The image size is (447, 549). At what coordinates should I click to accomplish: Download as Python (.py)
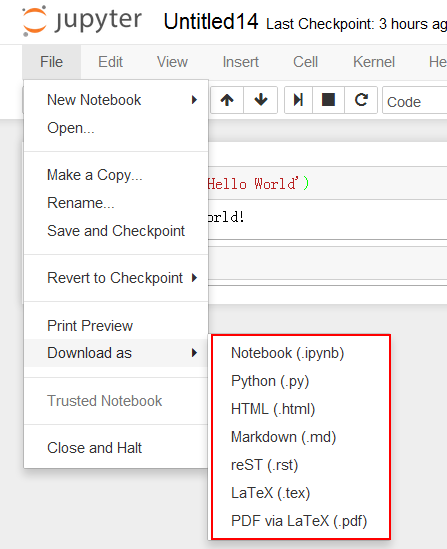pos(301,381)
